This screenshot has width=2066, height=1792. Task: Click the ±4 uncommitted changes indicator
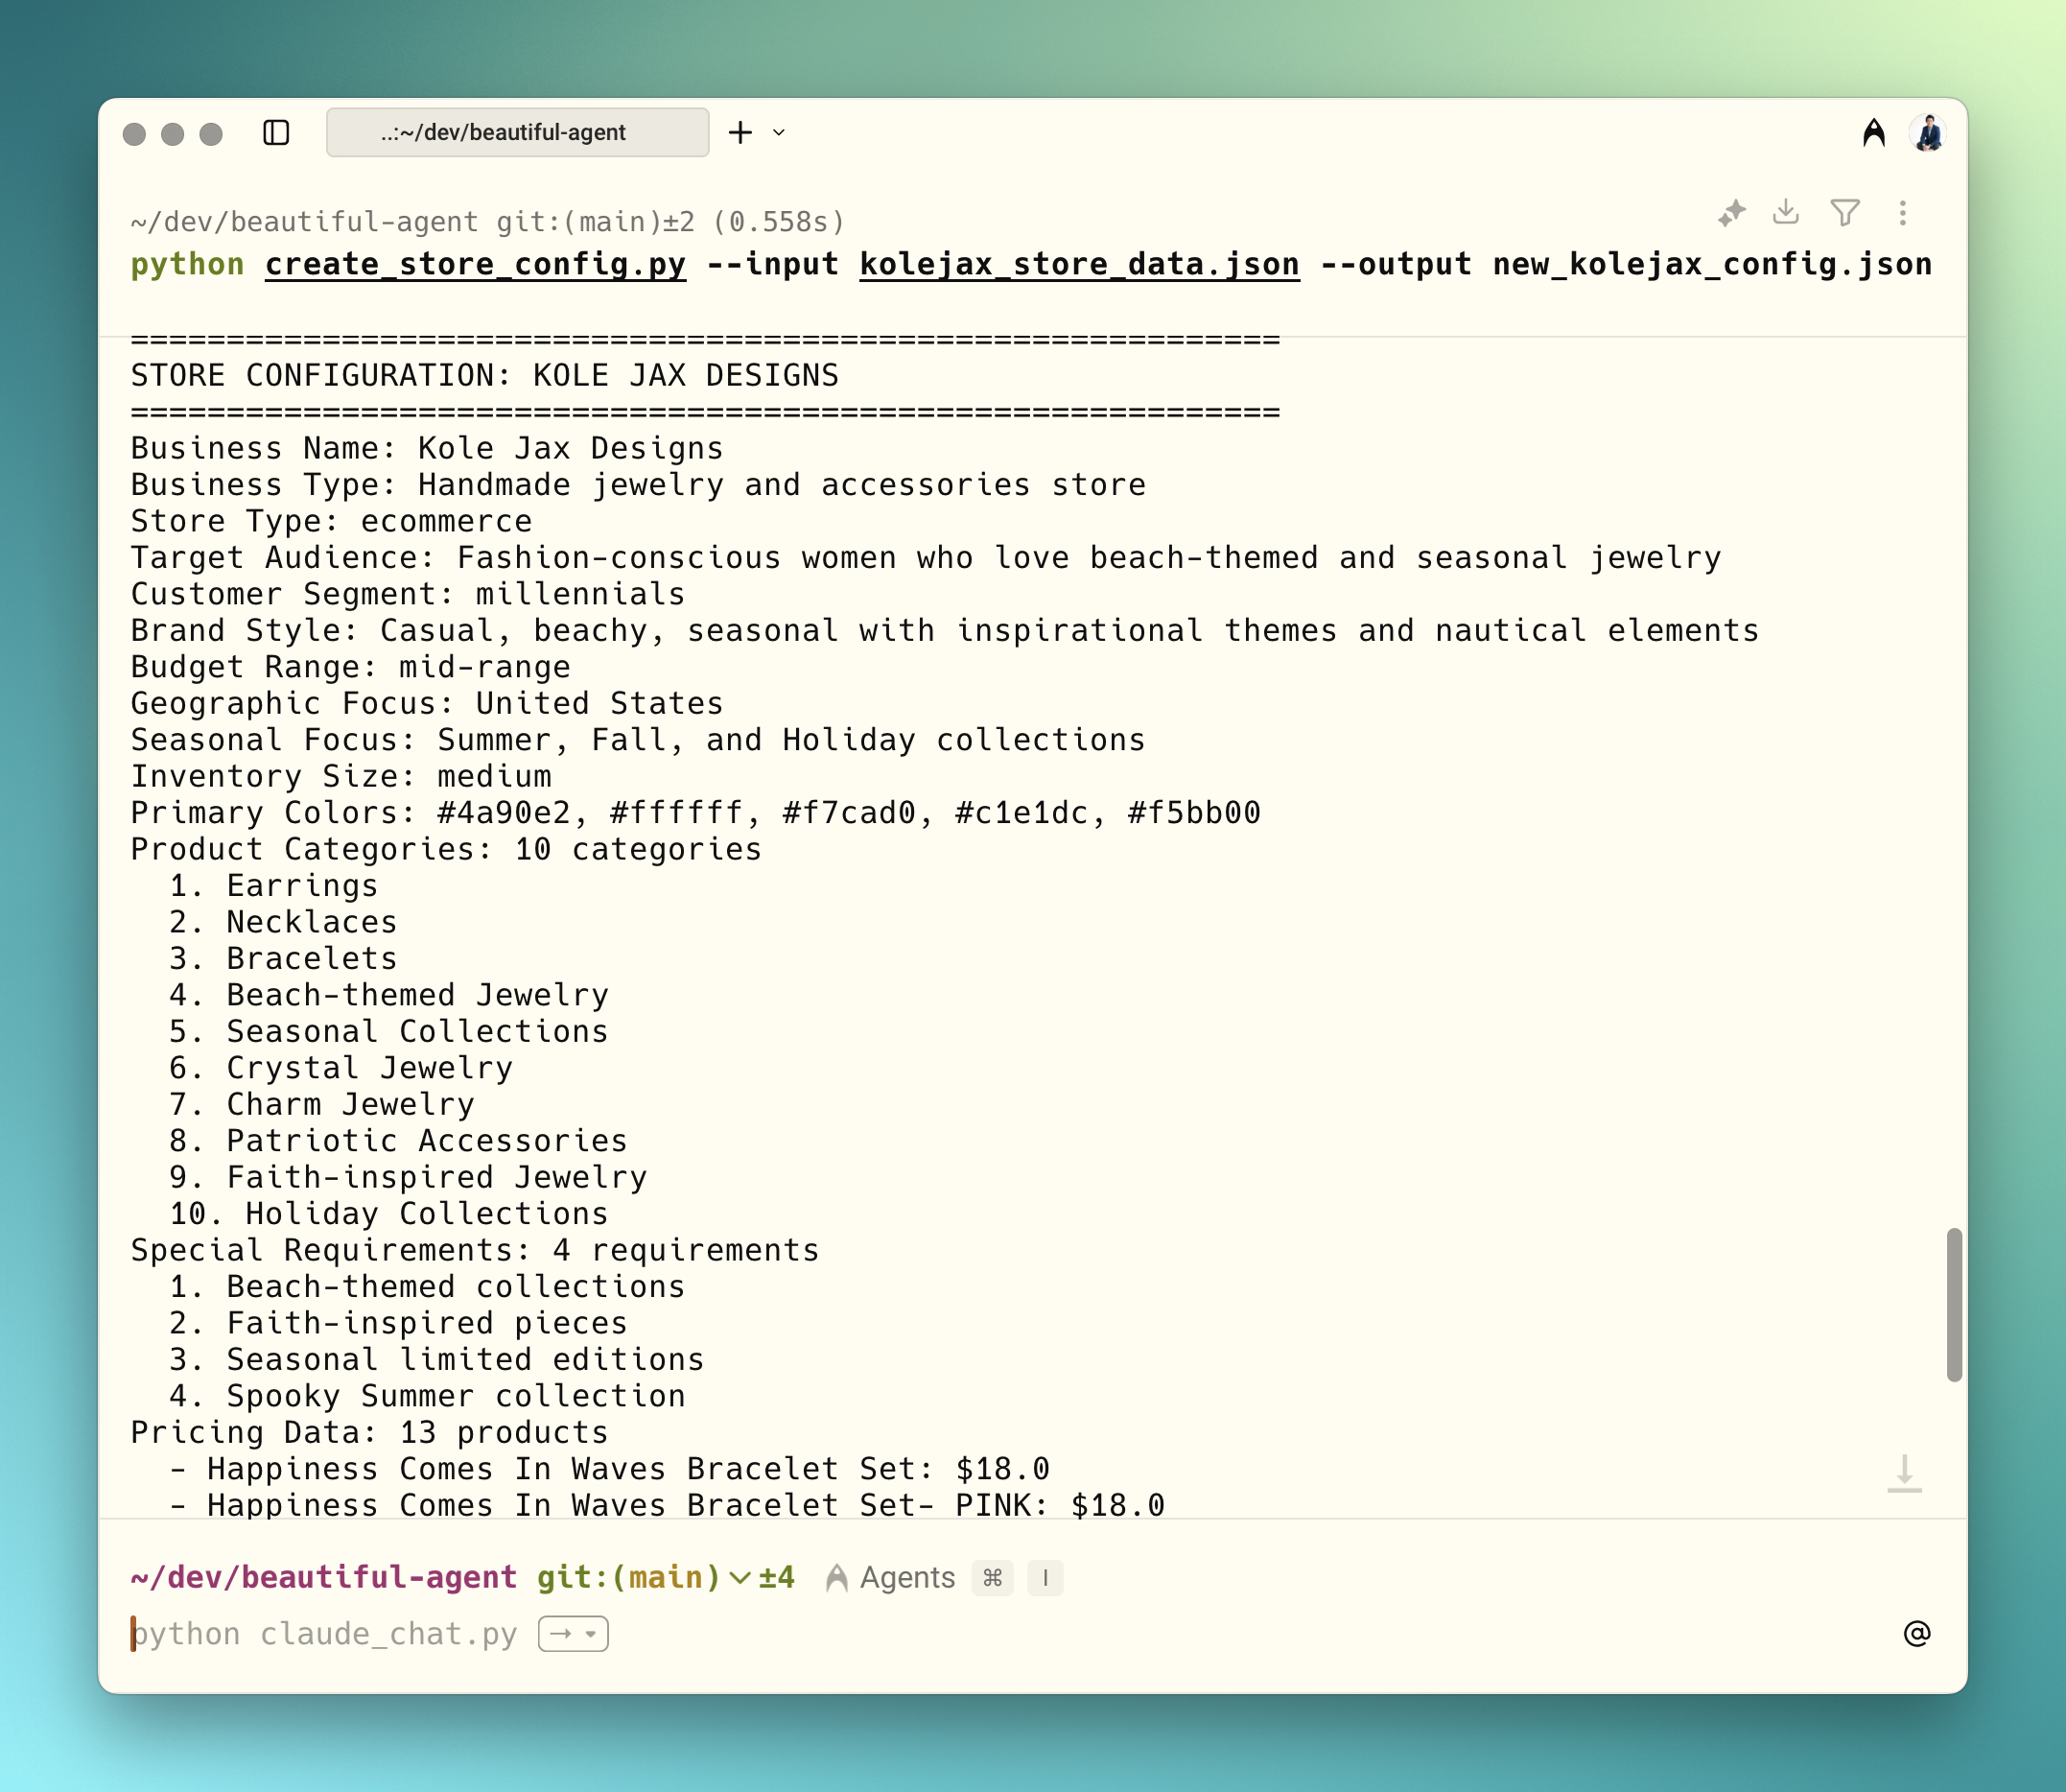(777, 1577)
